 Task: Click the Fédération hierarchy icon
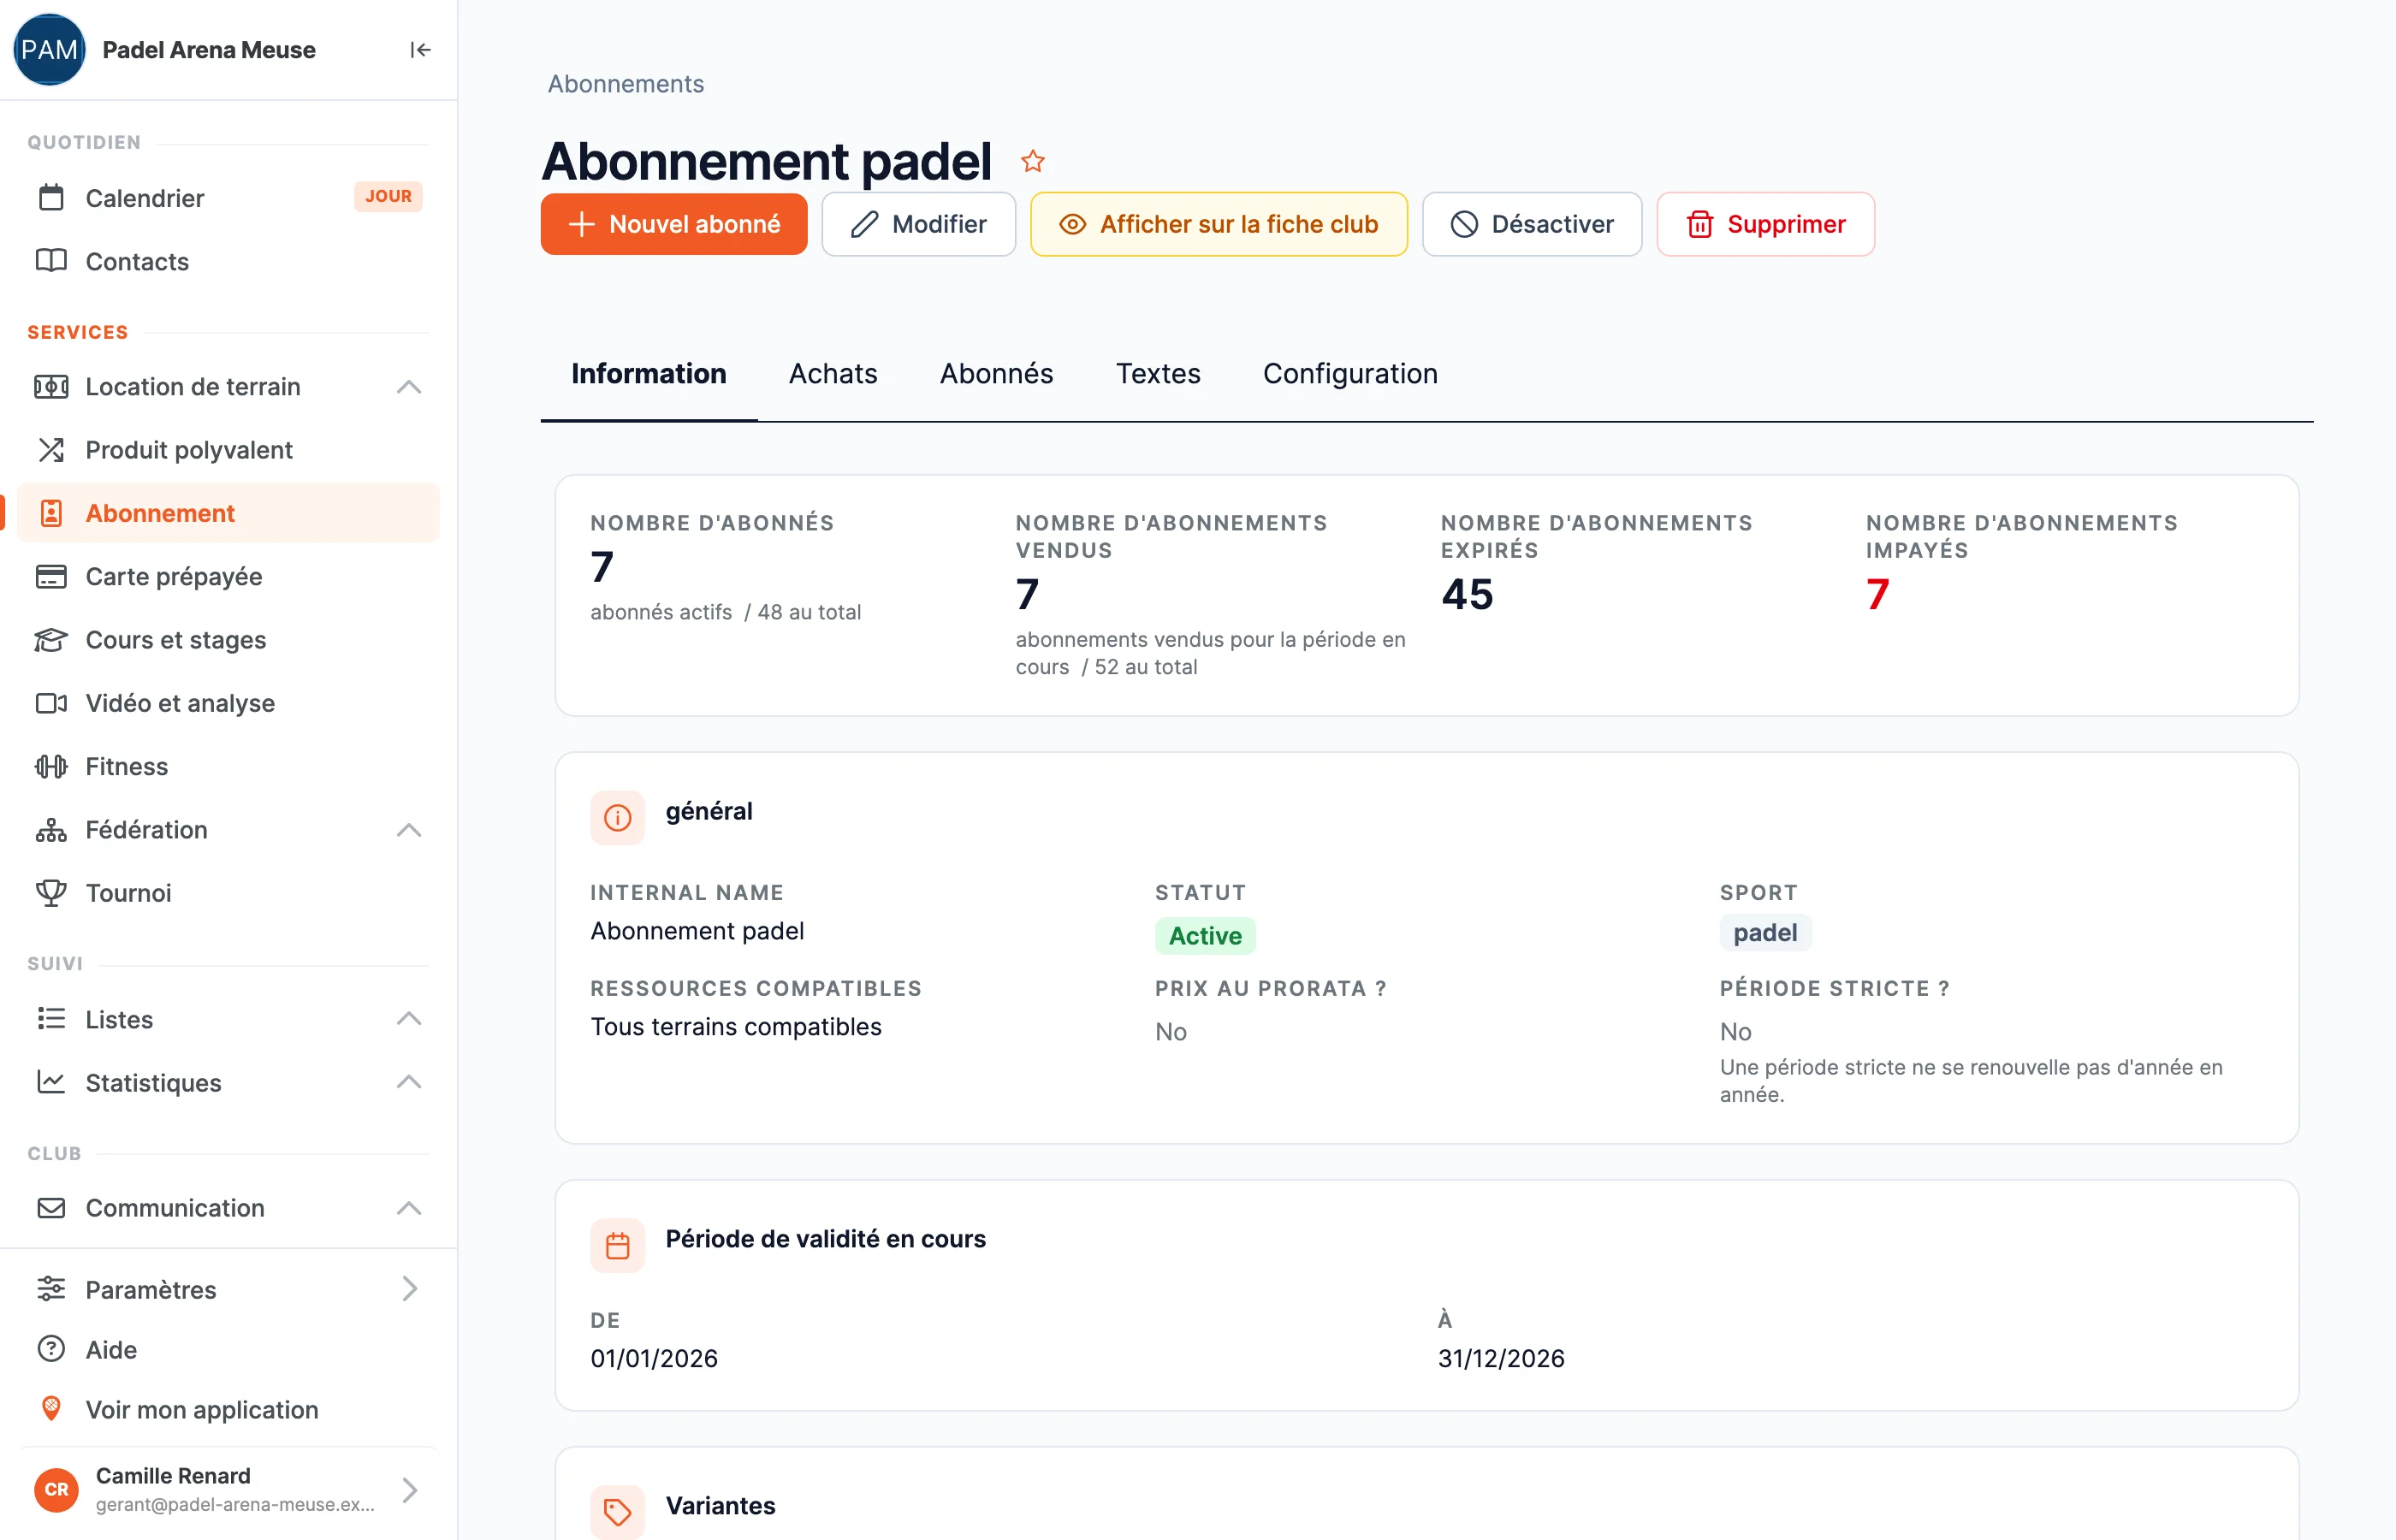51,830
